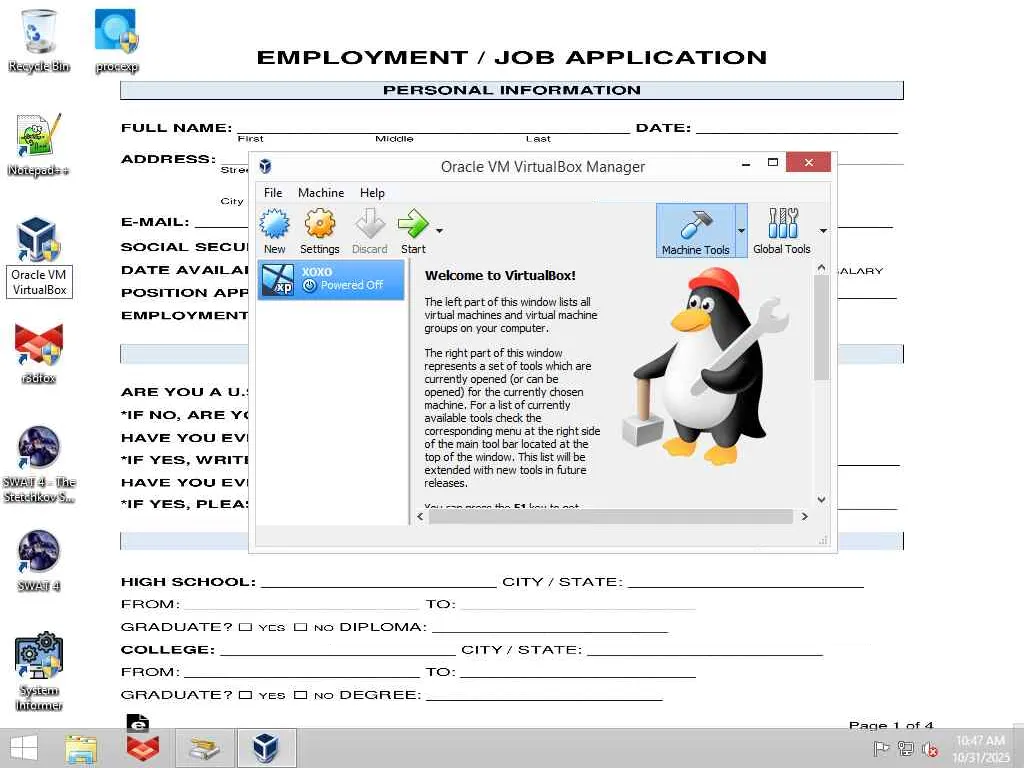Click VirtualBox title bar cube icon
This screenshot has height=768, width=1024.
point(265,166)
